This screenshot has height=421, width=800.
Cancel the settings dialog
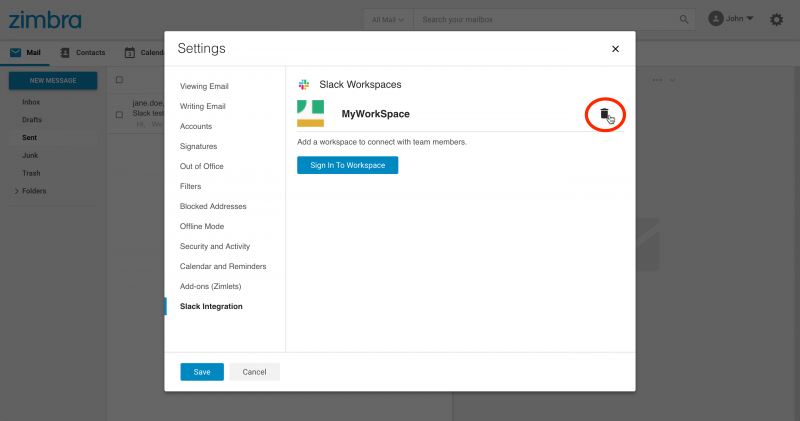point(254,372)
